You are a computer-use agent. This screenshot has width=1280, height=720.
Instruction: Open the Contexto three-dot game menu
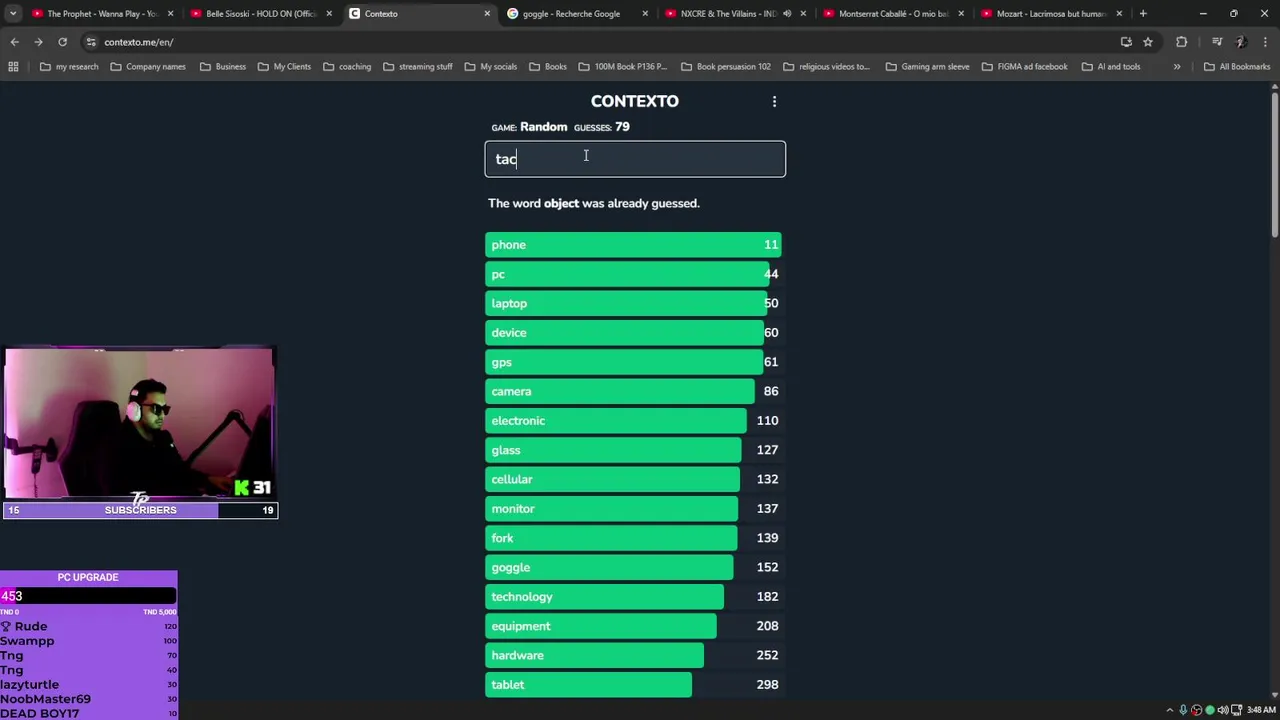click(x=774, y=102)
